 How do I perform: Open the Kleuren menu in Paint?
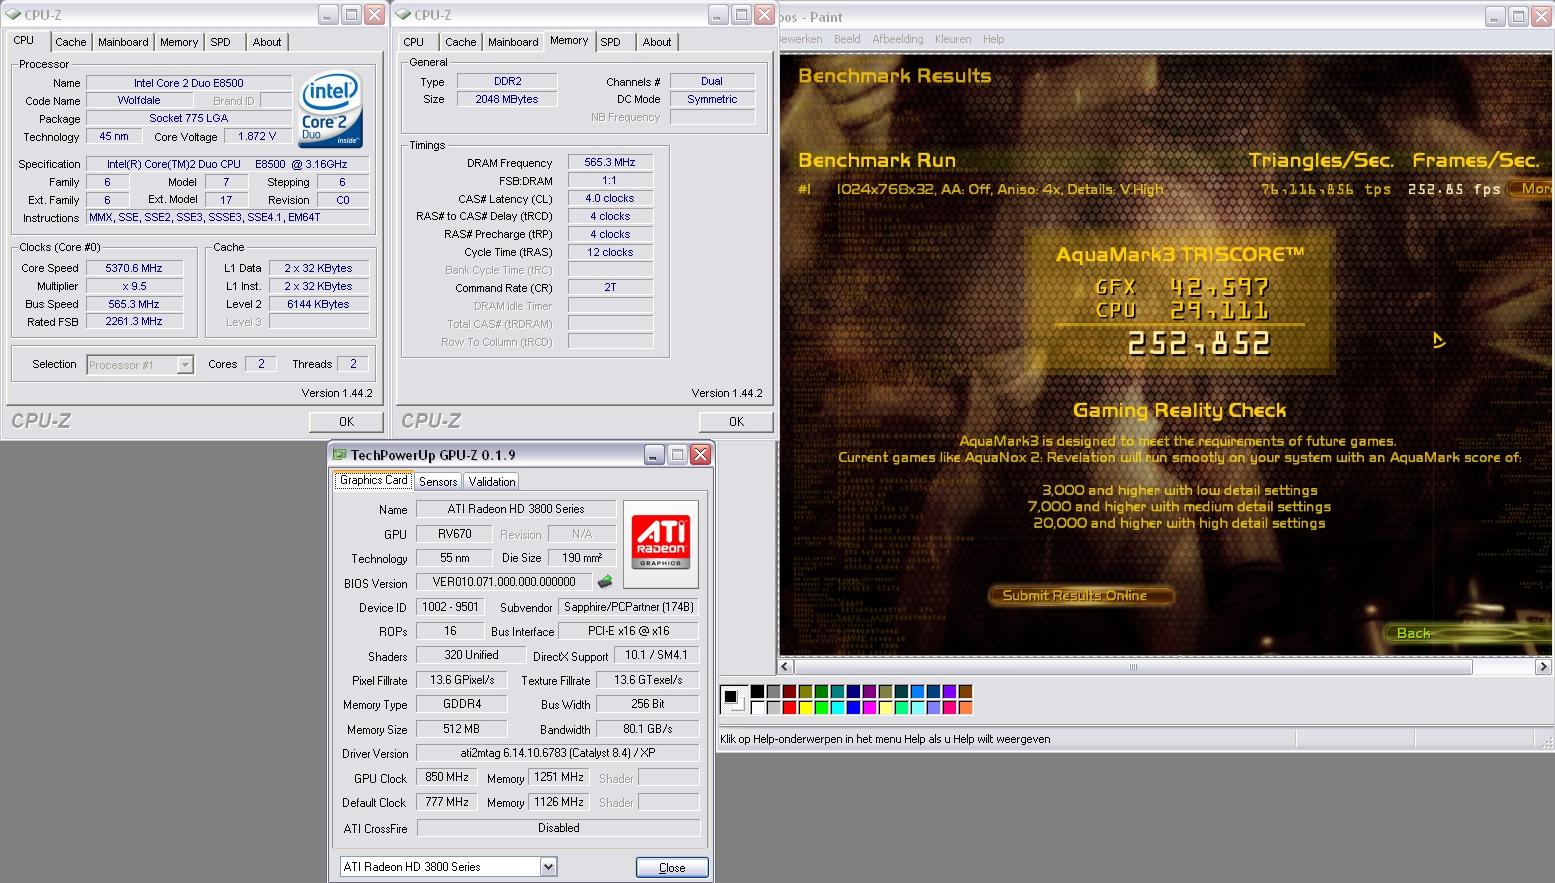click(953, 39)
